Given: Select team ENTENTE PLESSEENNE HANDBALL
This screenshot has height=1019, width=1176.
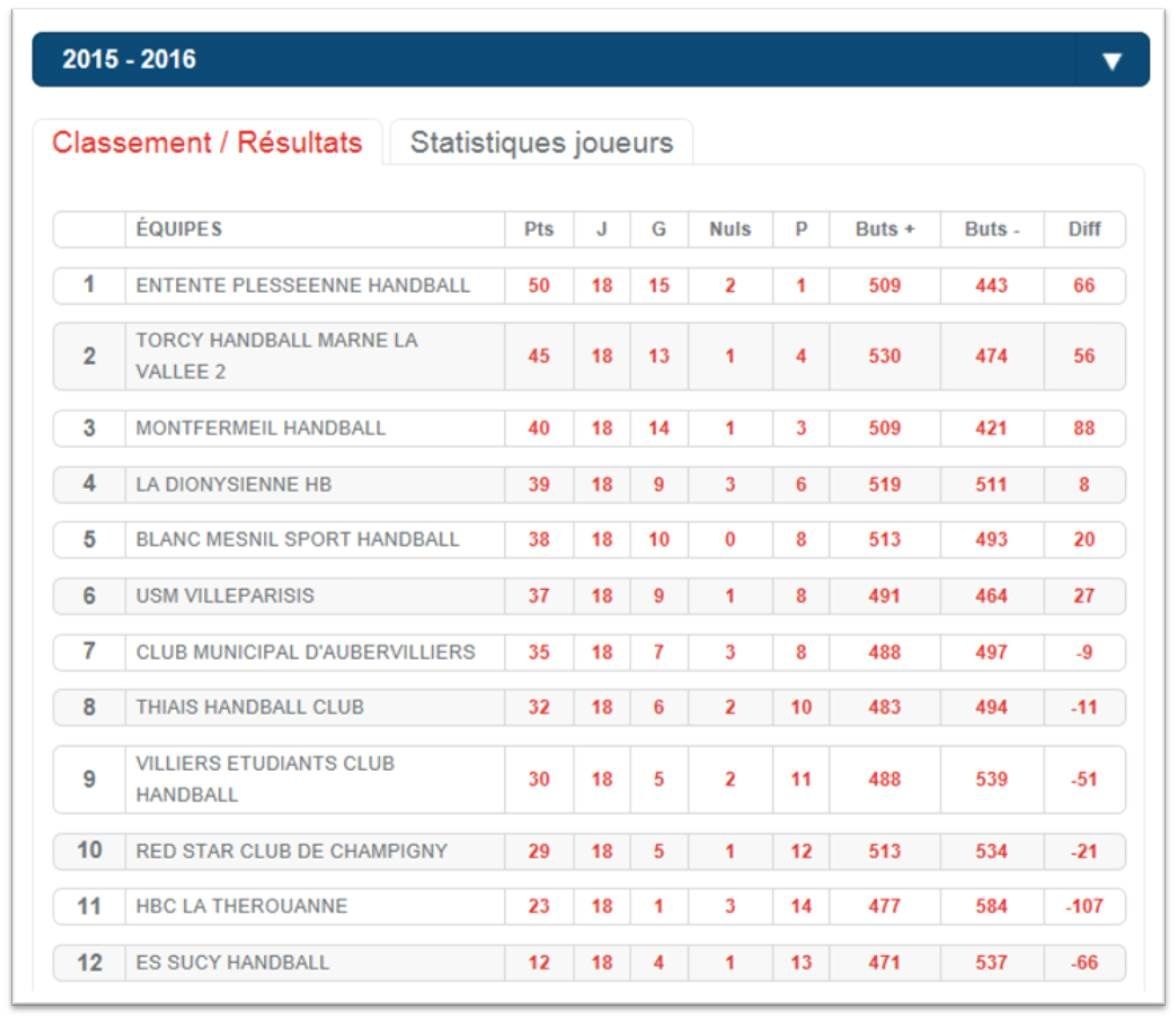Looking at the screenshot, I should point(303,286).
